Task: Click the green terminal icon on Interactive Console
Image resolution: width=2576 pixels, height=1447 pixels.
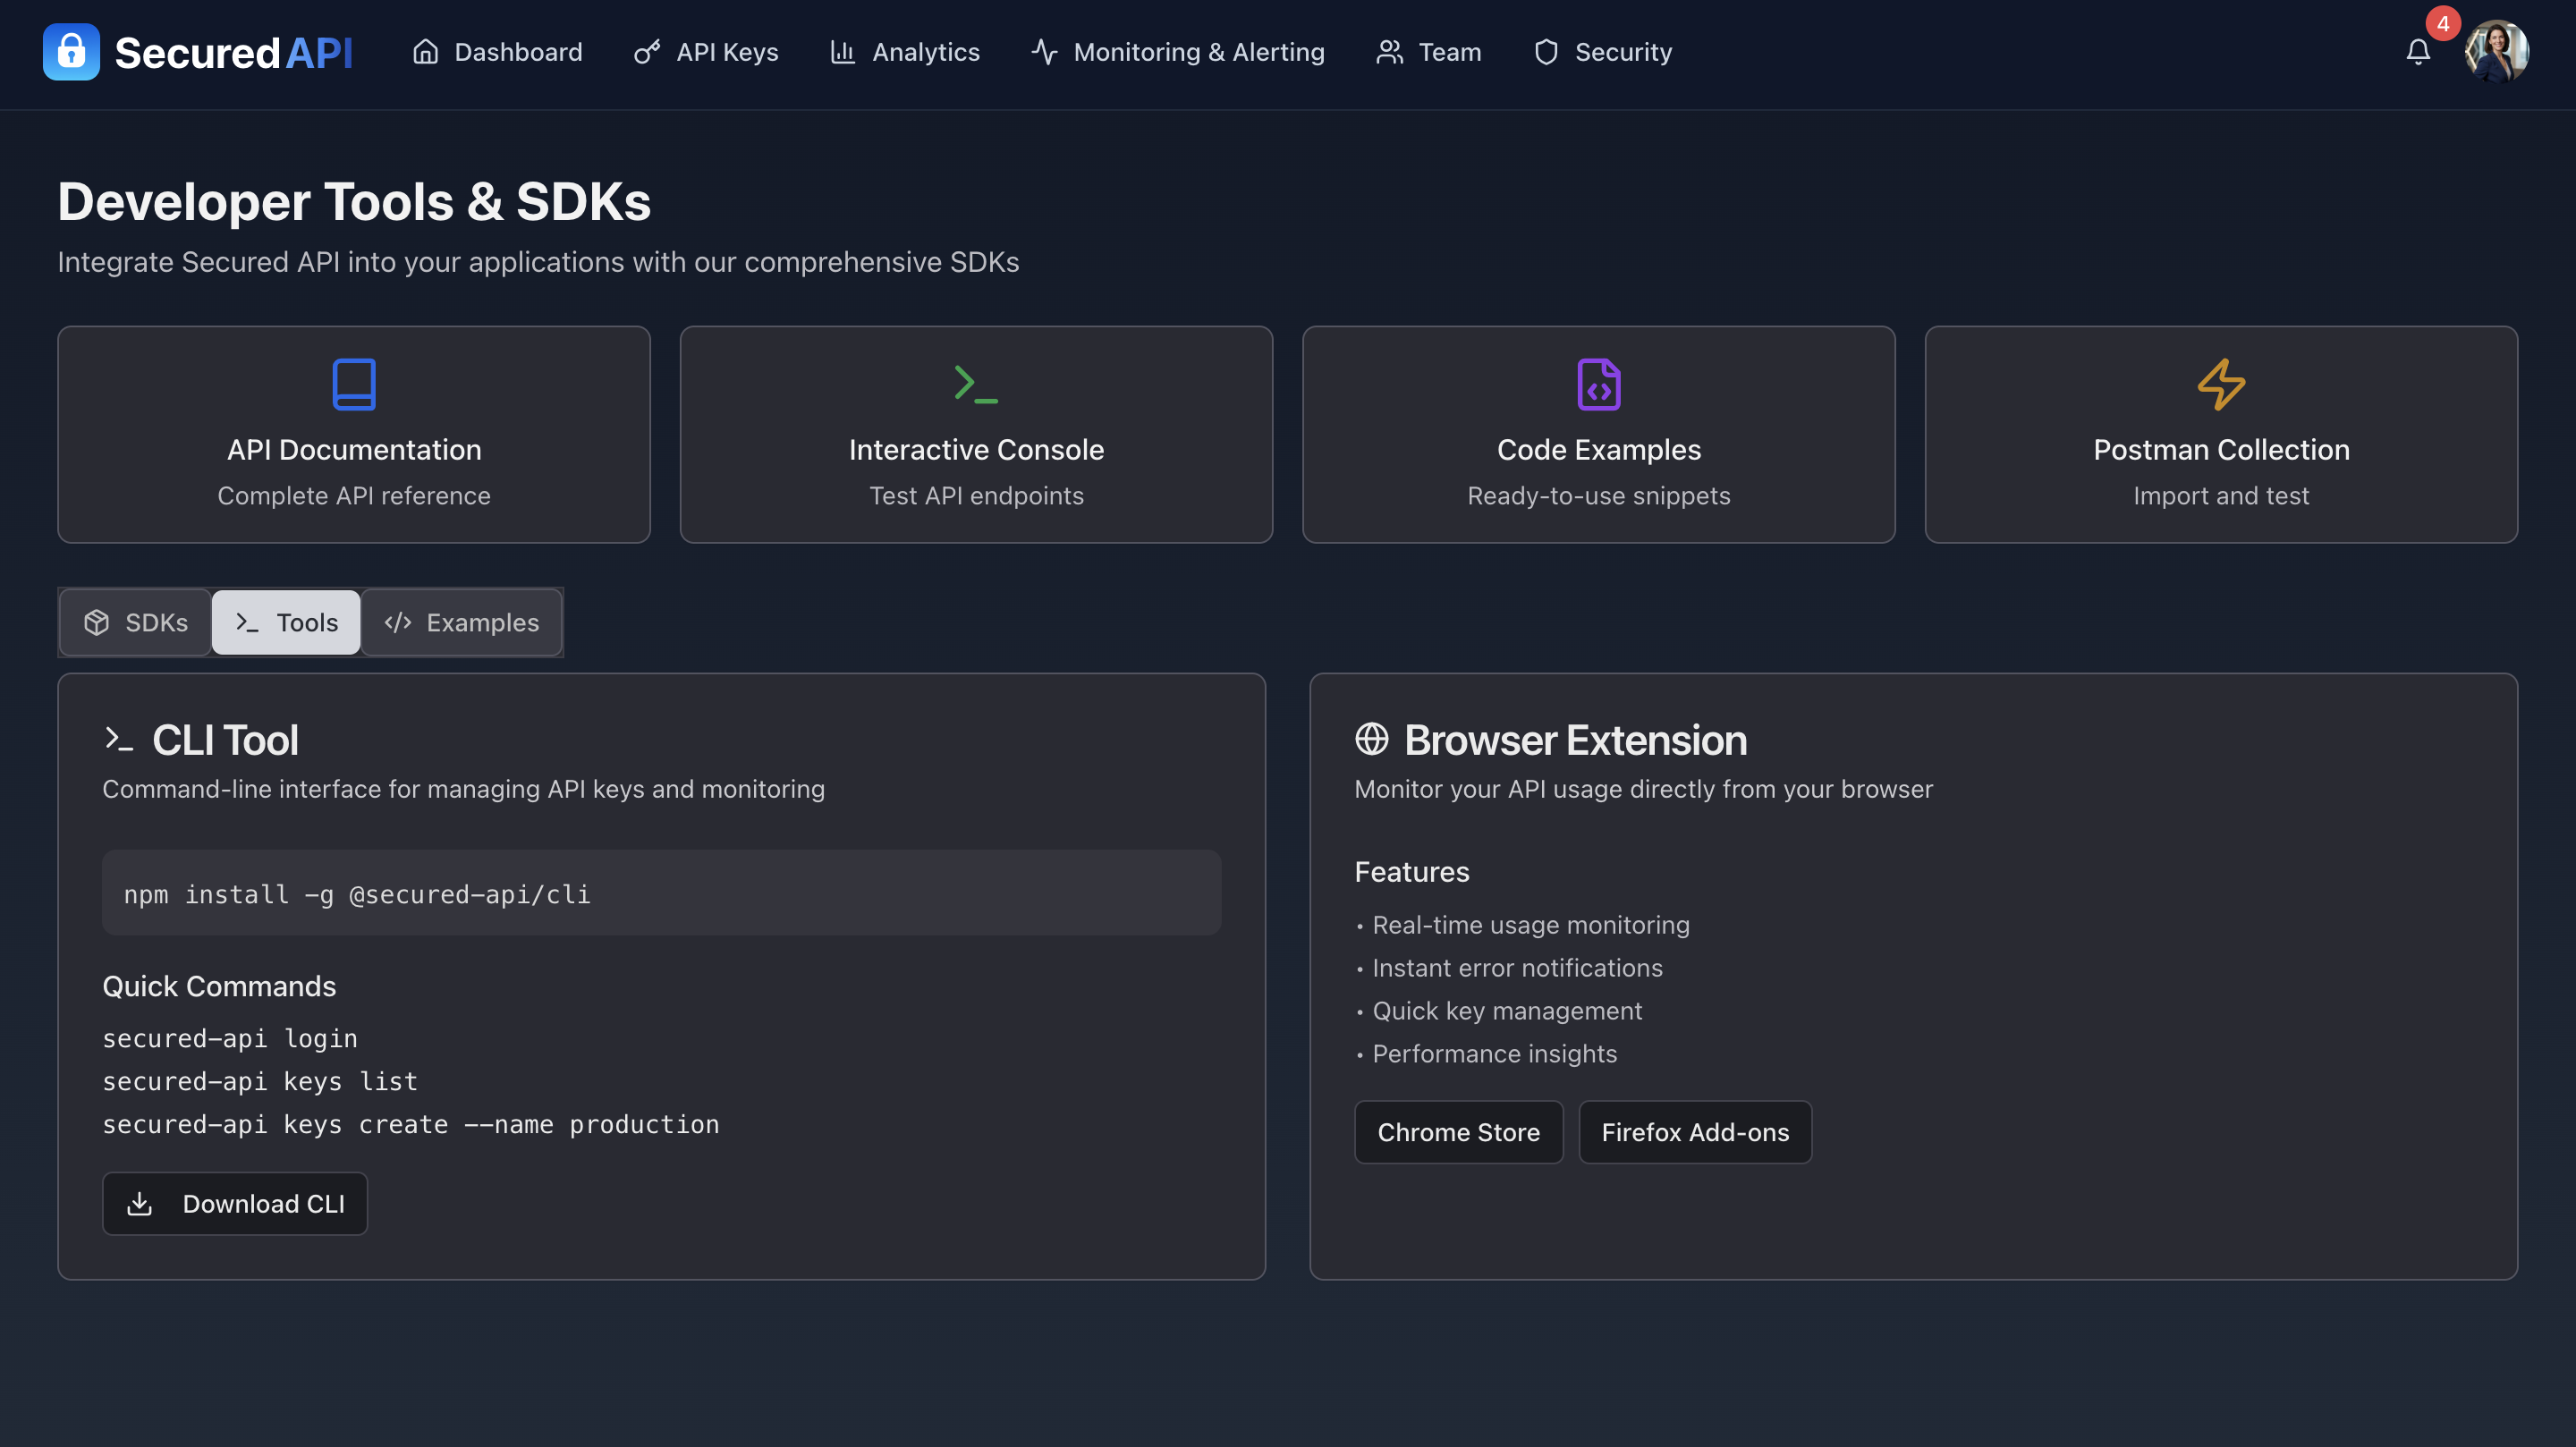Action: [x=975, y=384]
